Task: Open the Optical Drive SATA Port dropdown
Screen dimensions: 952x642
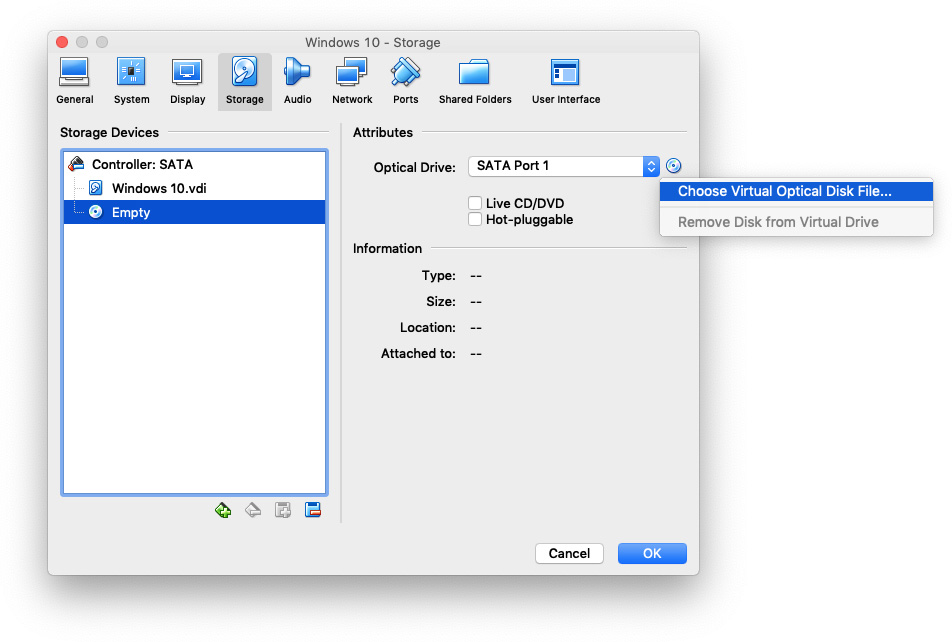Action: 564,166
